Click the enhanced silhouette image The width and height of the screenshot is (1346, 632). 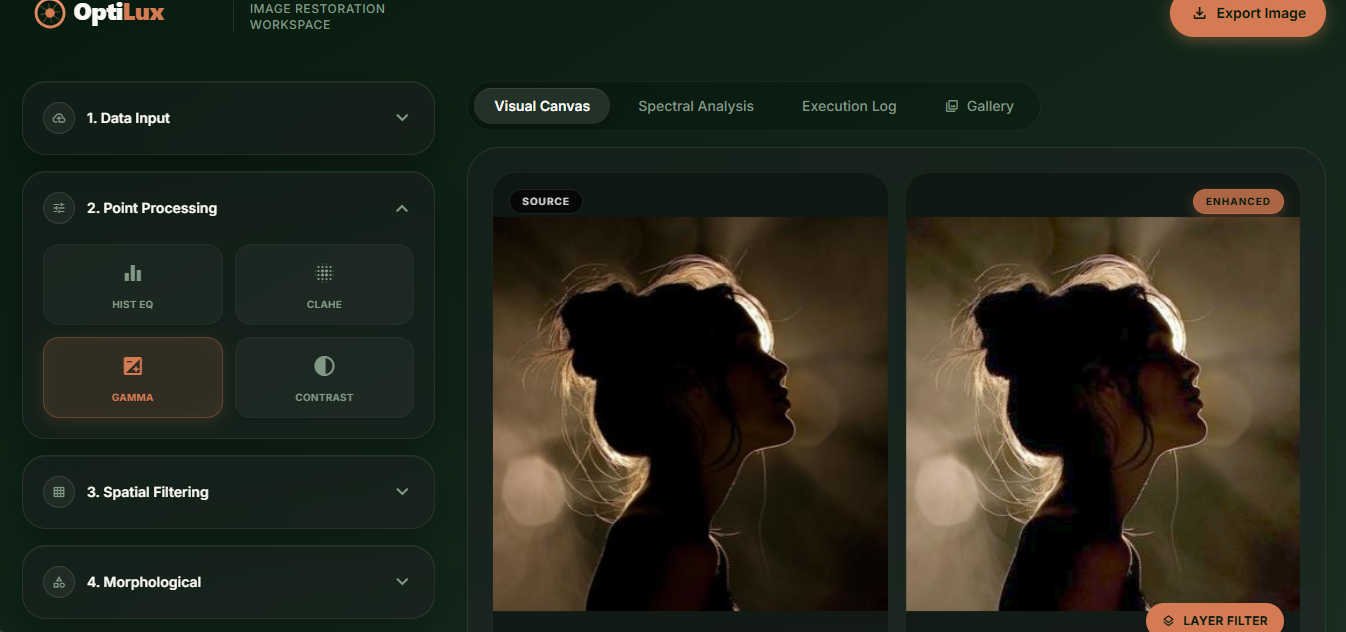coord(1103,414)
